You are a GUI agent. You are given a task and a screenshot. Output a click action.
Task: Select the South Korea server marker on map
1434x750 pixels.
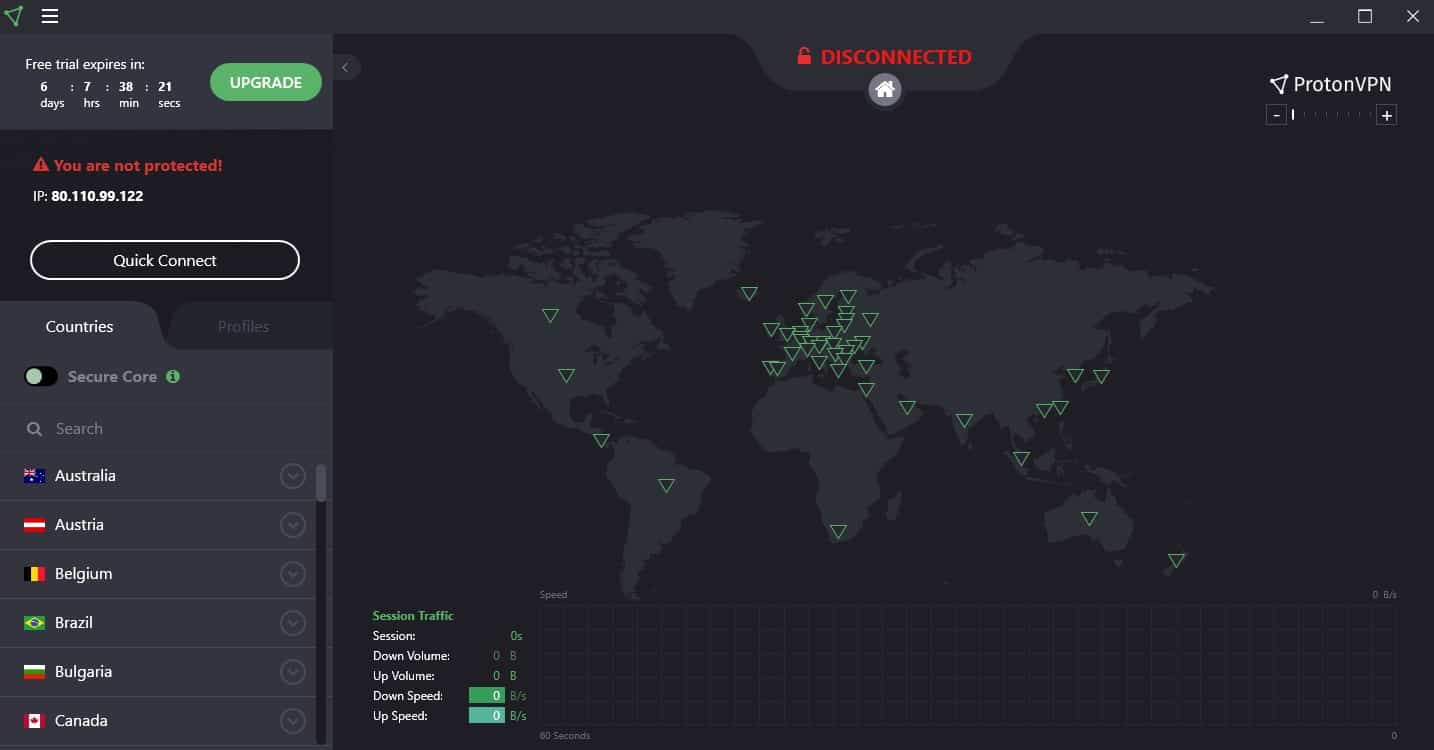tap(1075, 375)
